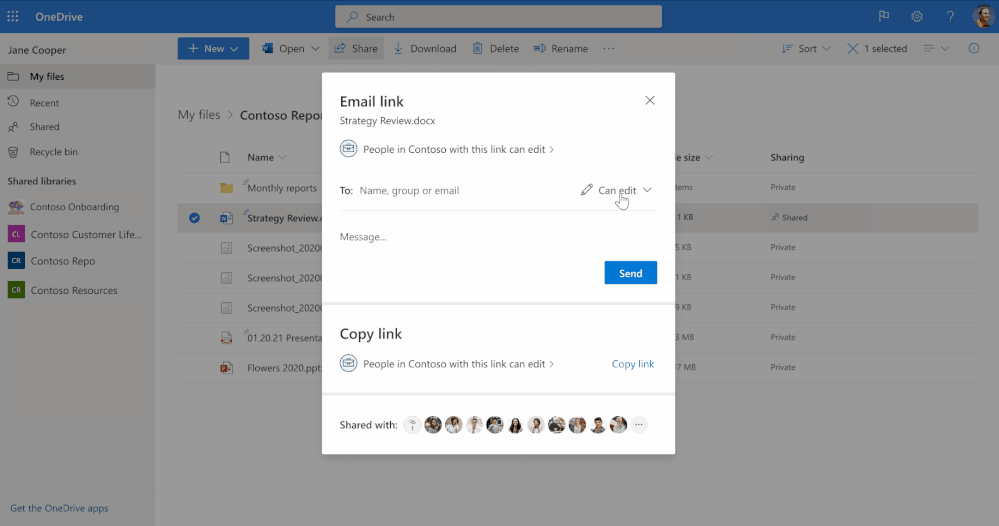Open the information details pane icon
Screen dimensions: 999x526
point(974,48)
